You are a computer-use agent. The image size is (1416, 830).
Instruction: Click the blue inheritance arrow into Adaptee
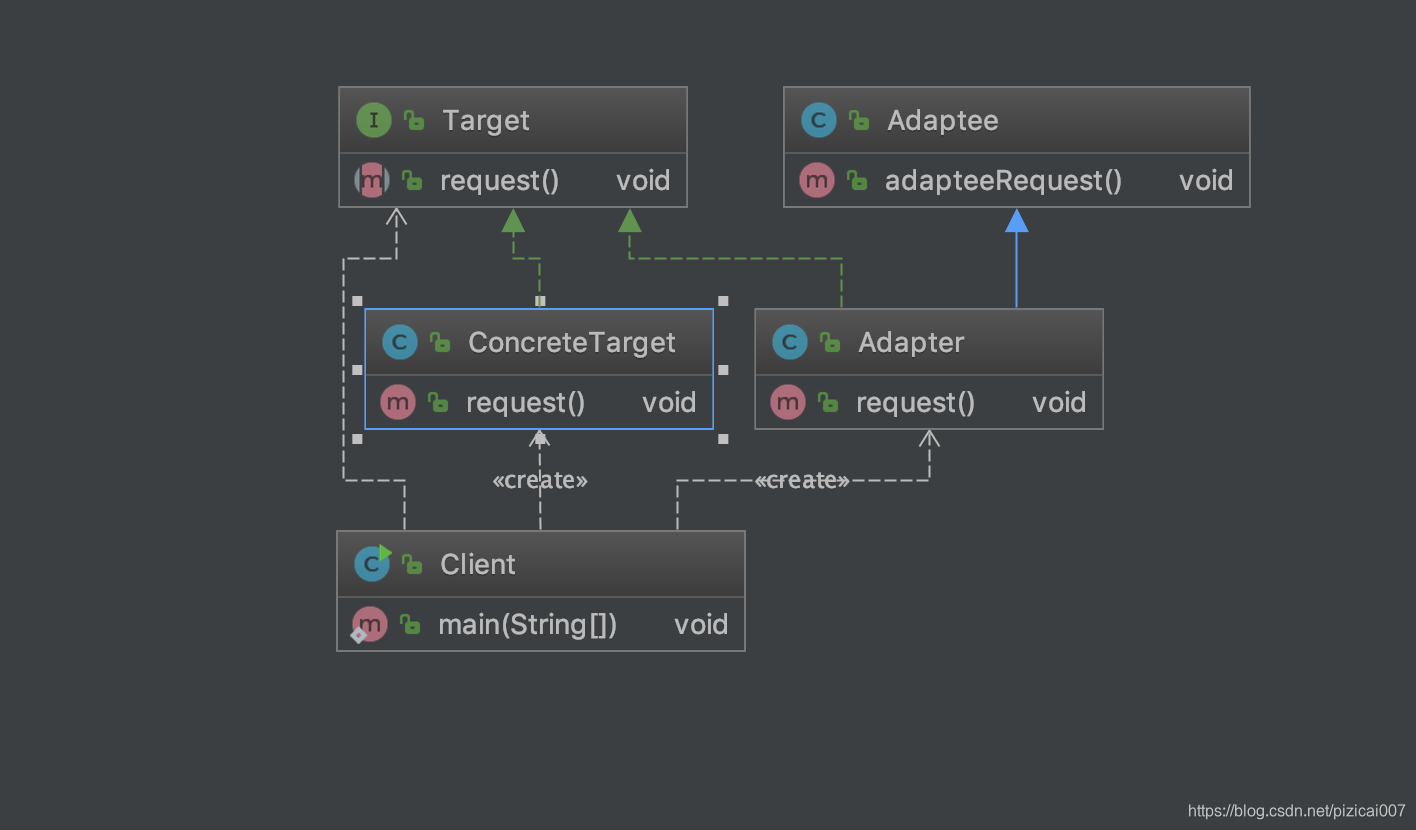[x=1017, y=258]
